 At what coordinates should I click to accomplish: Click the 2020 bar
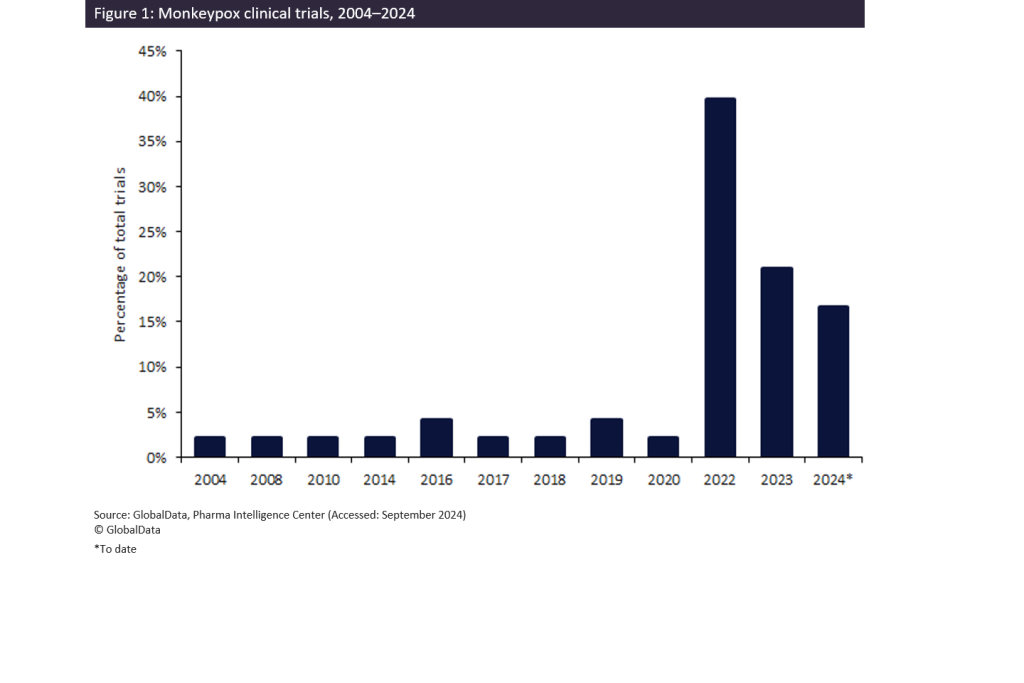coord(663,447)
